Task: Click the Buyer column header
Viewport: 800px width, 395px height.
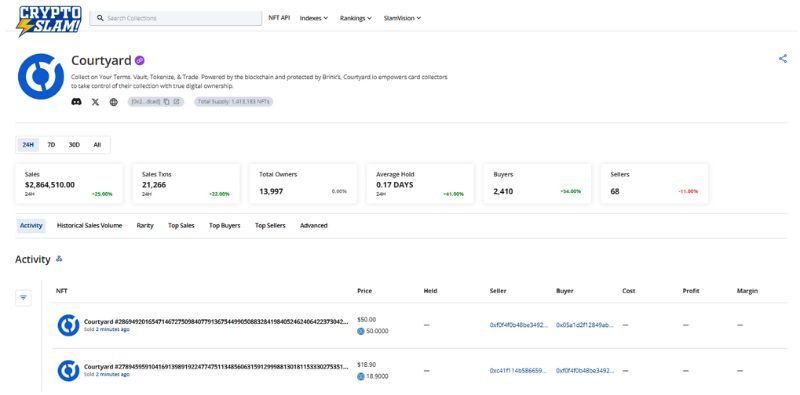Action: (x=564, y=291)
